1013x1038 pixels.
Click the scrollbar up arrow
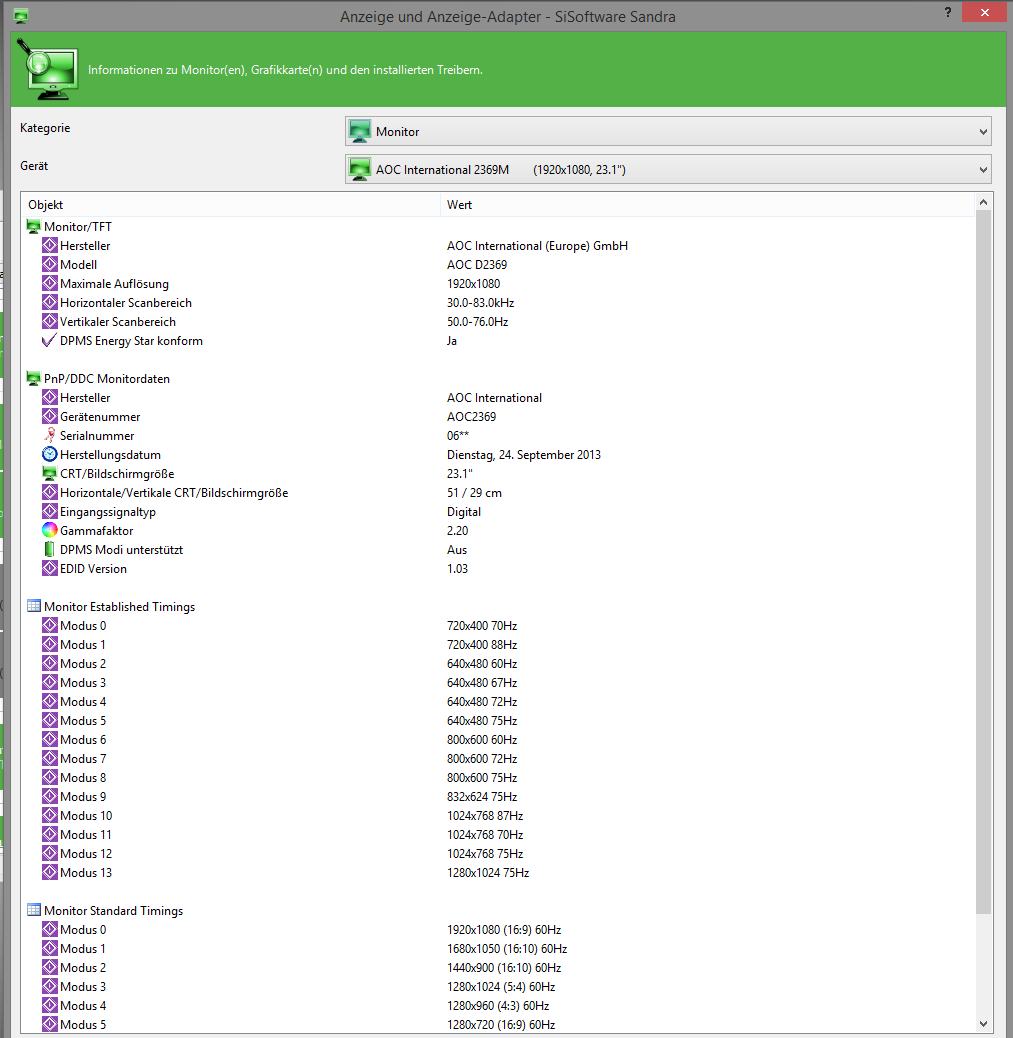983,203
